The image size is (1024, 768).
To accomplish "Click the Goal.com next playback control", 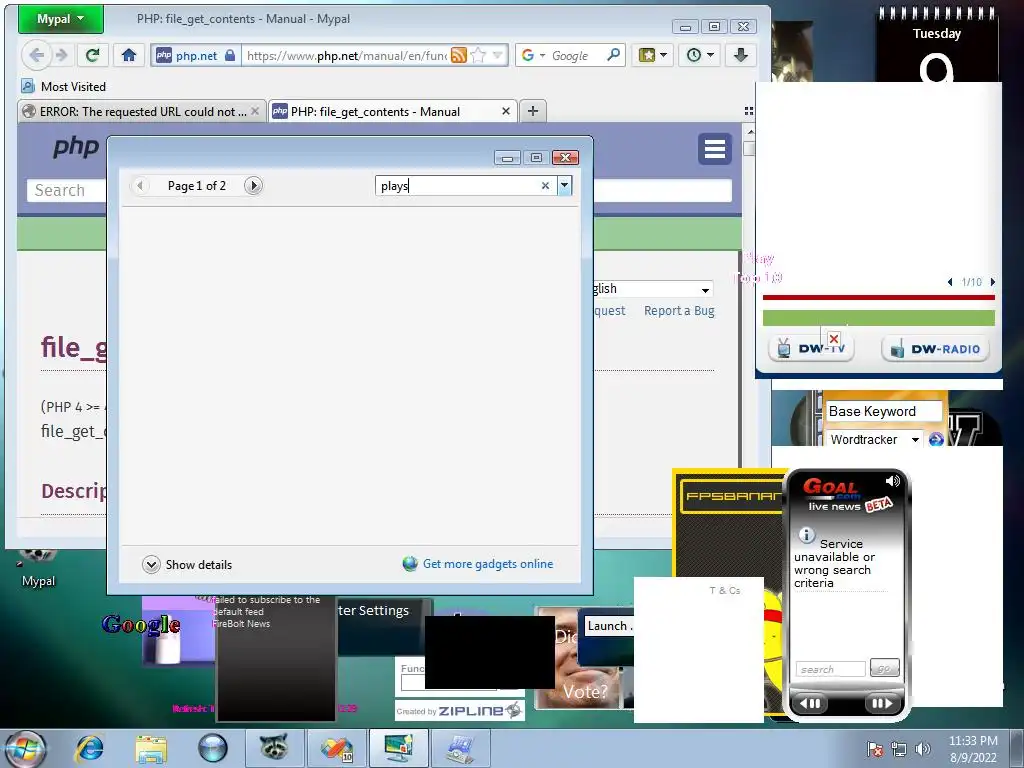I will pyautogui.click(x=882, y=703).
